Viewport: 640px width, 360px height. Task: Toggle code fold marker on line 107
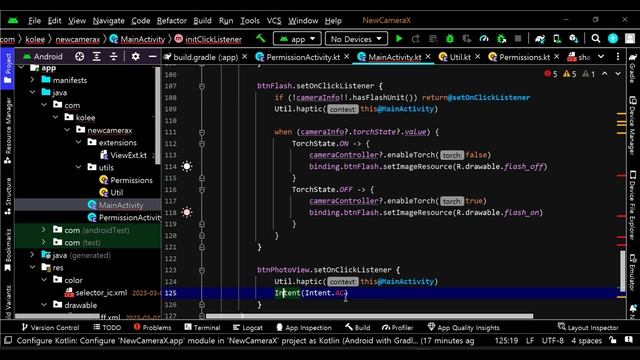click(202, 86)
